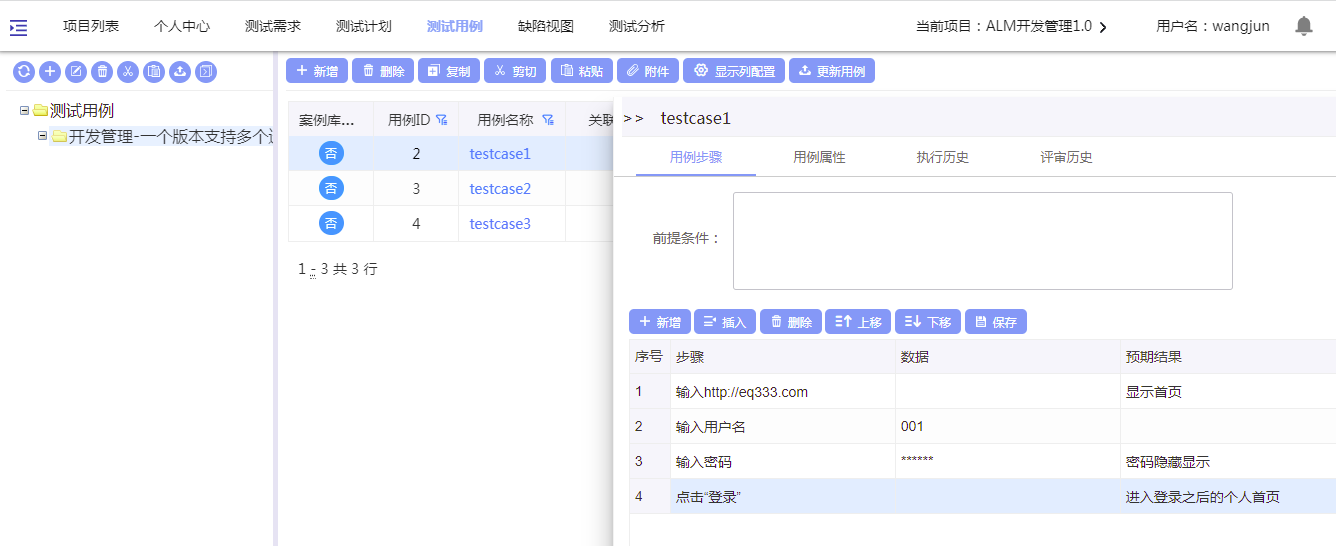Click the 保存 button for test steps

[x=995, y=322]
